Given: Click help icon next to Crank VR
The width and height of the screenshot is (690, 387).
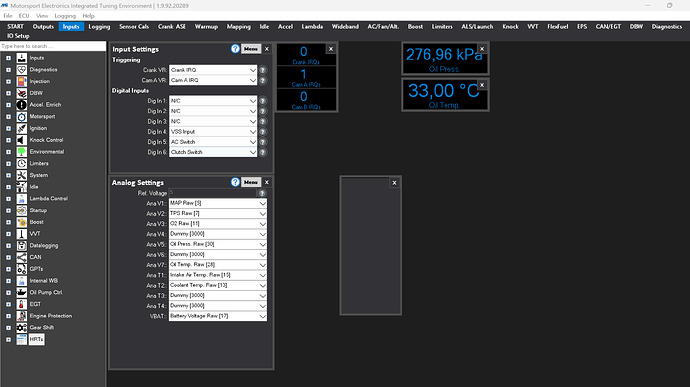Looking at the screenshot, I should (x=263, y=70).
